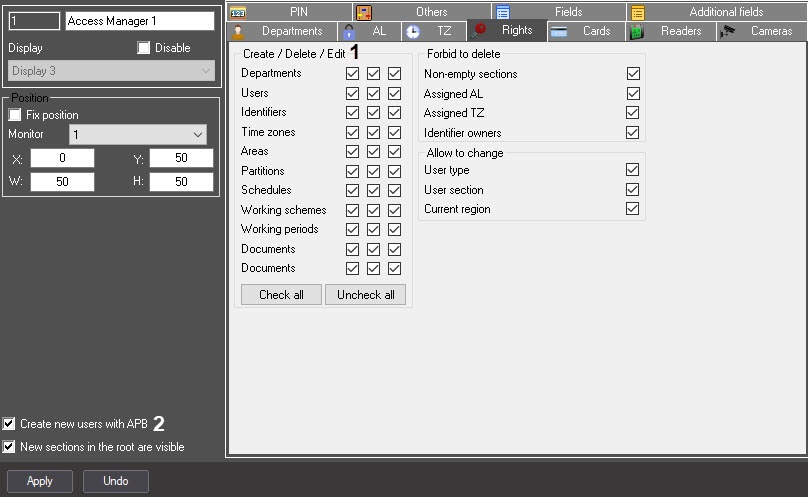Click the Departments person icon

point(238,32)
